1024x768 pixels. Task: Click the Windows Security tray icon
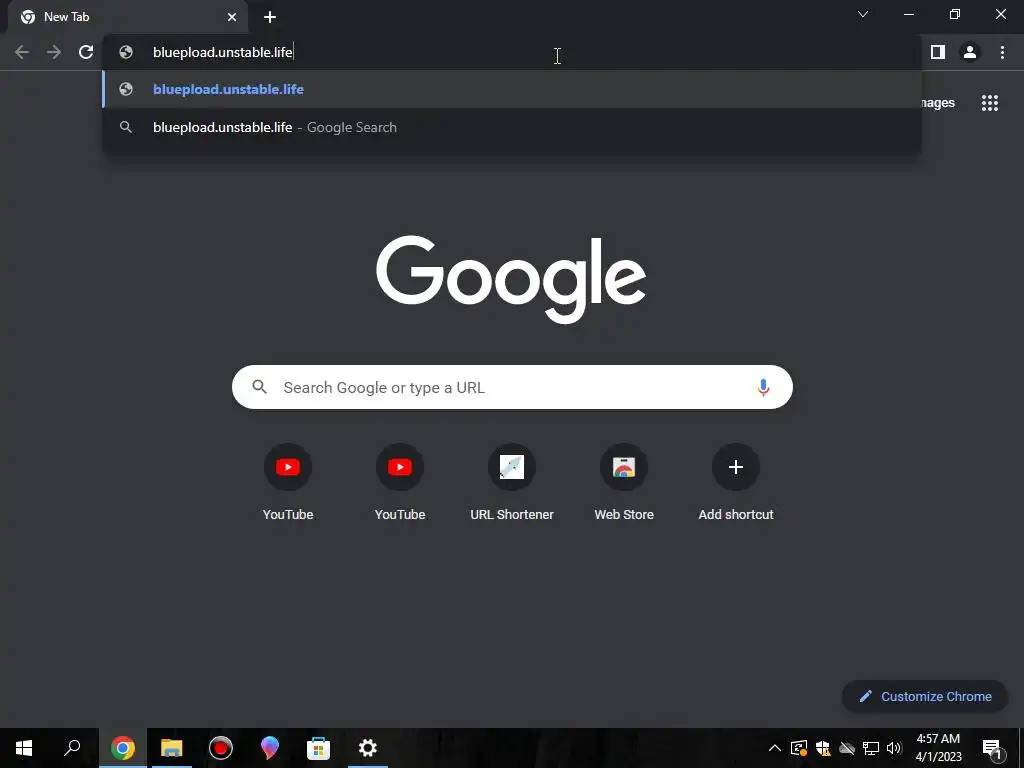[823, 748]
